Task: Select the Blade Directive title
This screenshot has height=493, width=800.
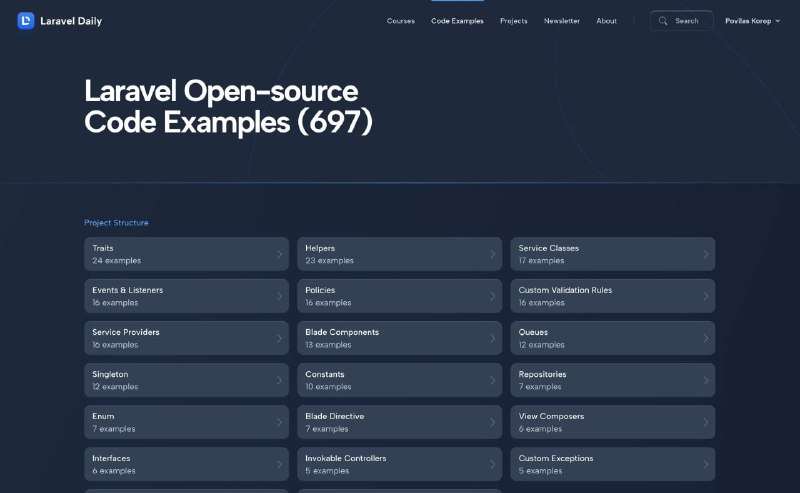Action: click(335, 416)
